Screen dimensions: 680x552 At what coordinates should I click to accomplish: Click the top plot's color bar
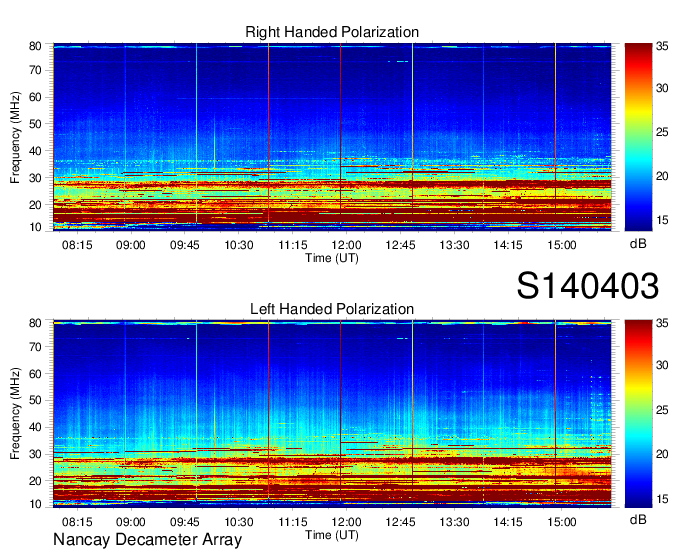coord(638,137)
